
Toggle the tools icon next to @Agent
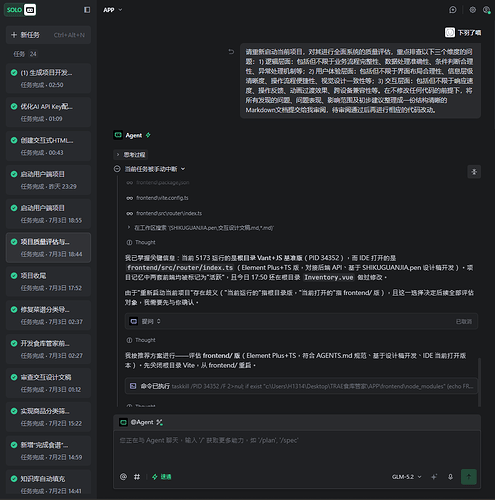pos(160,422)
